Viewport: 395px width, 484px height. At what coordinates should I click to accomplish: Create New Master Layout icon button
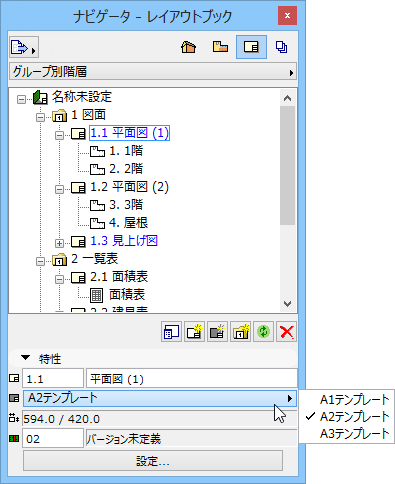pyautogui.click(x=217, y=332)
